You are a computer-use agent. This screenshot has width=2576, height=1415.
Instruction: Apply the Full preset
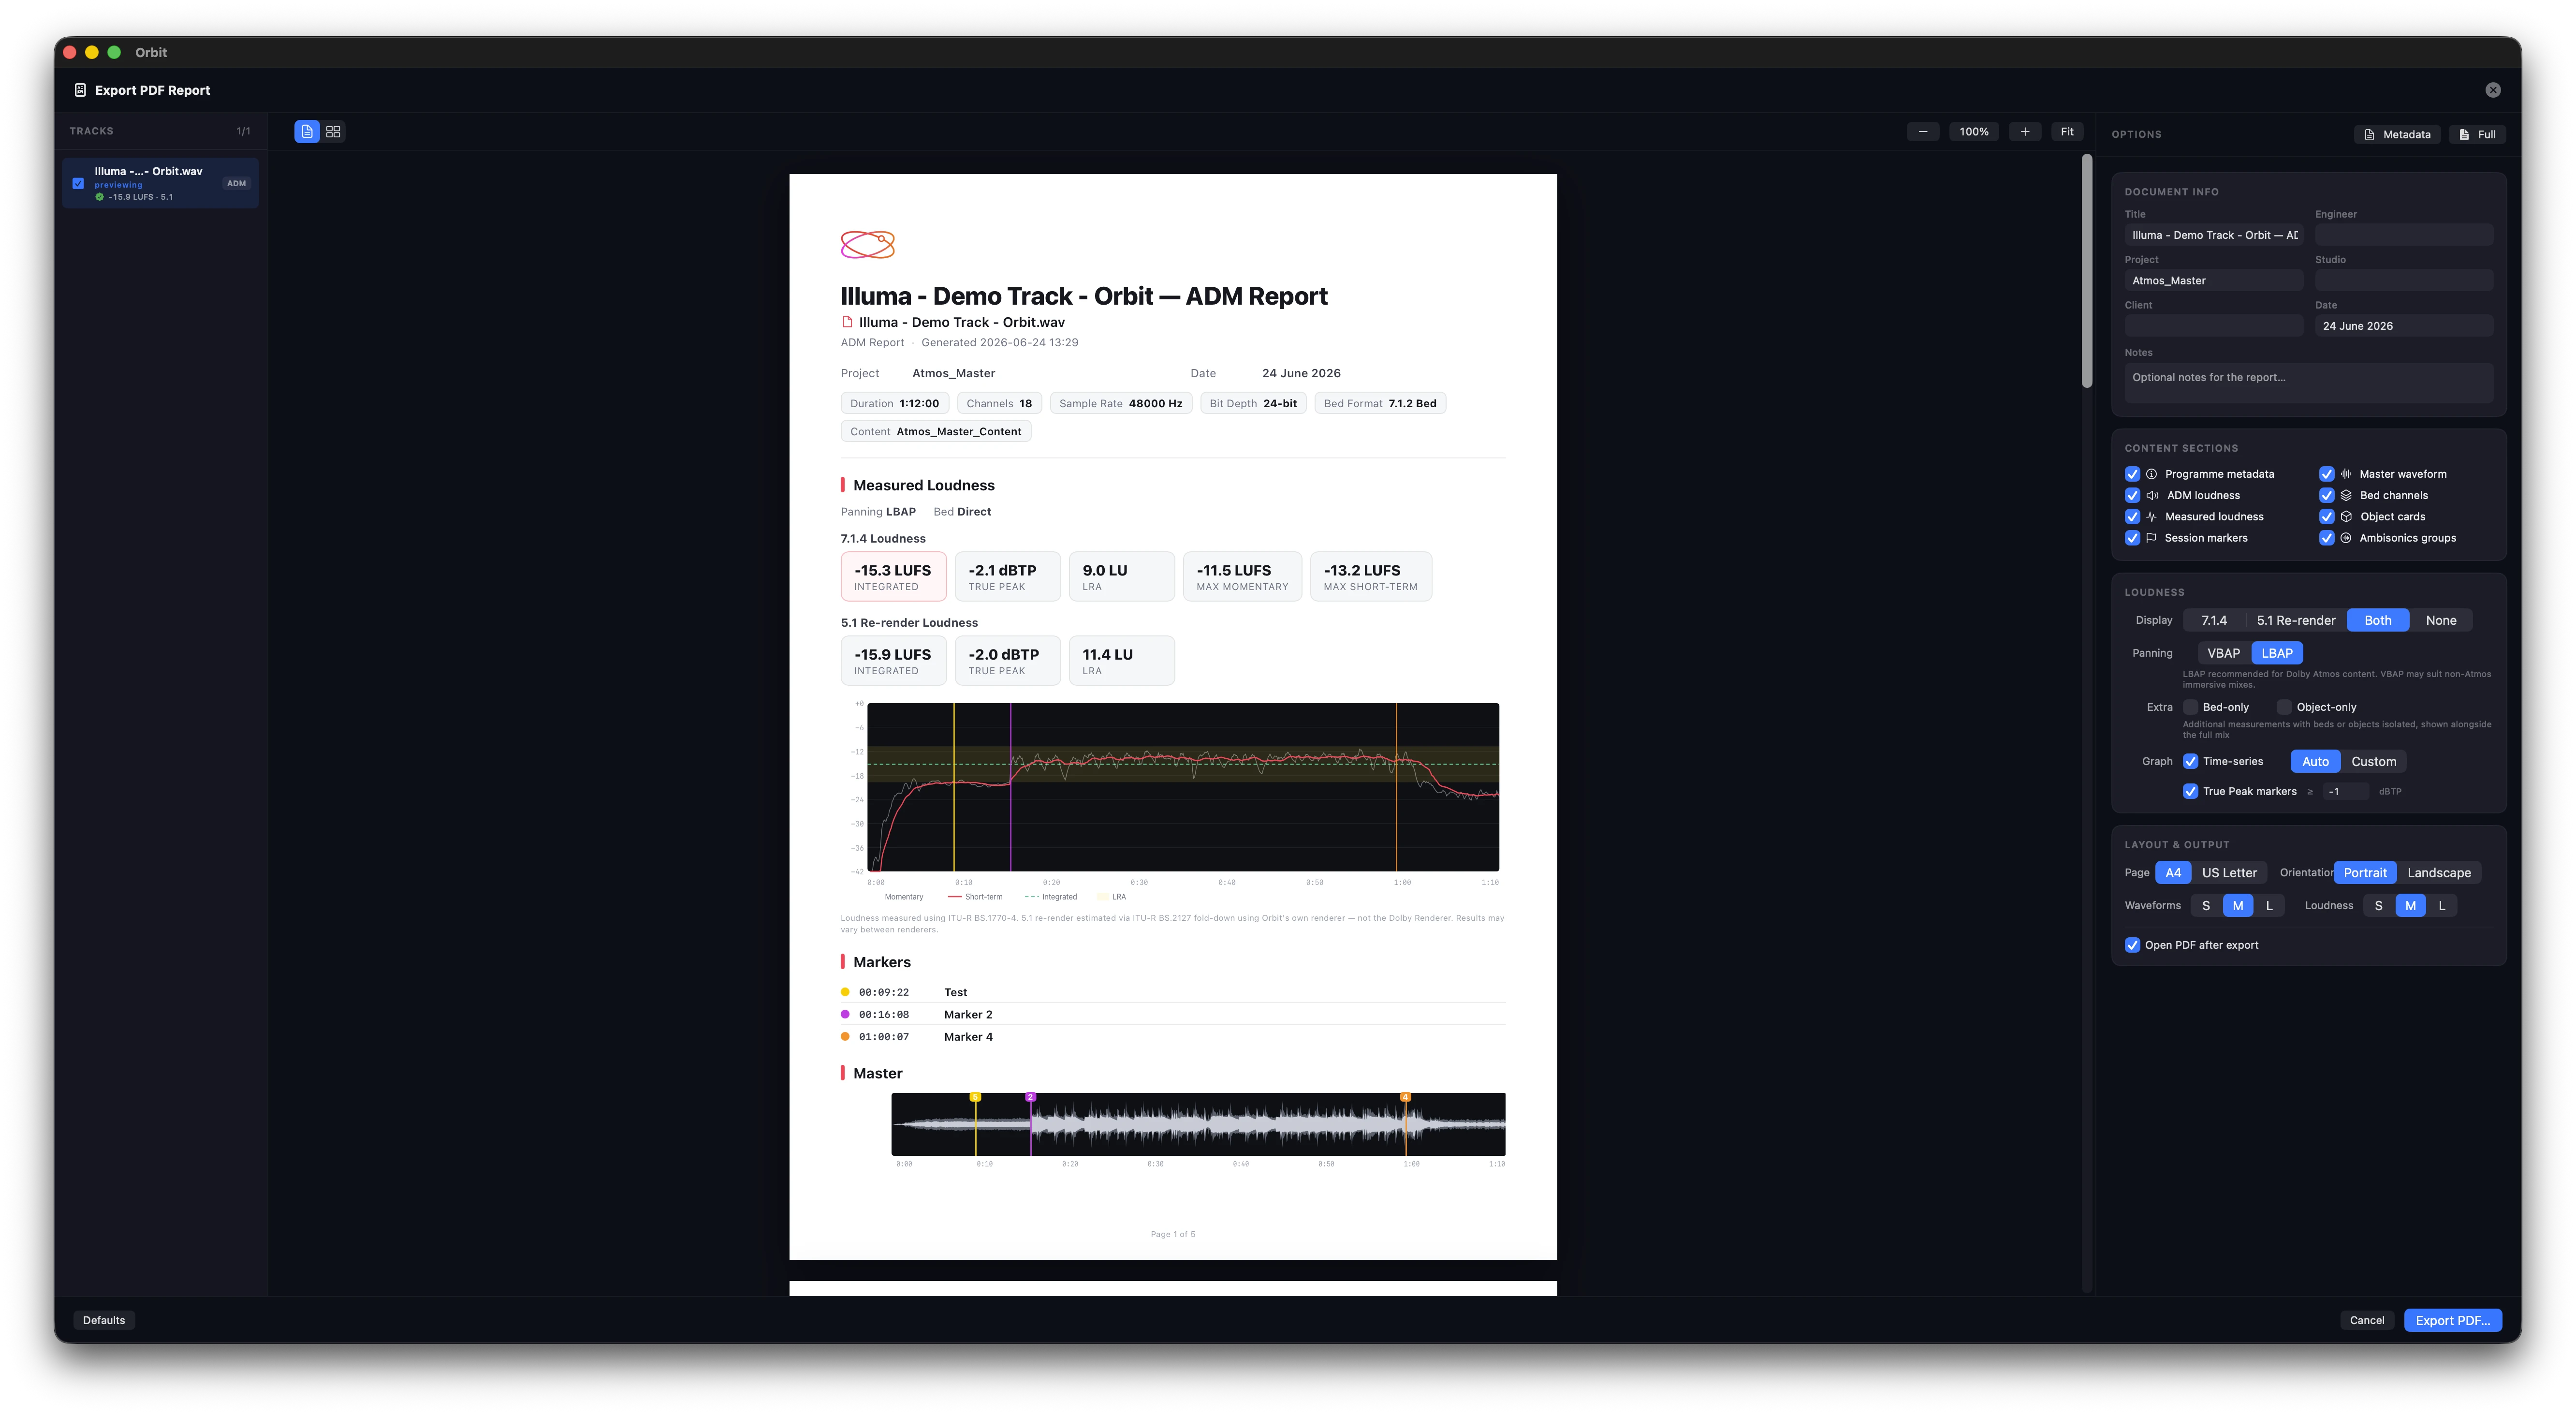2477,134
